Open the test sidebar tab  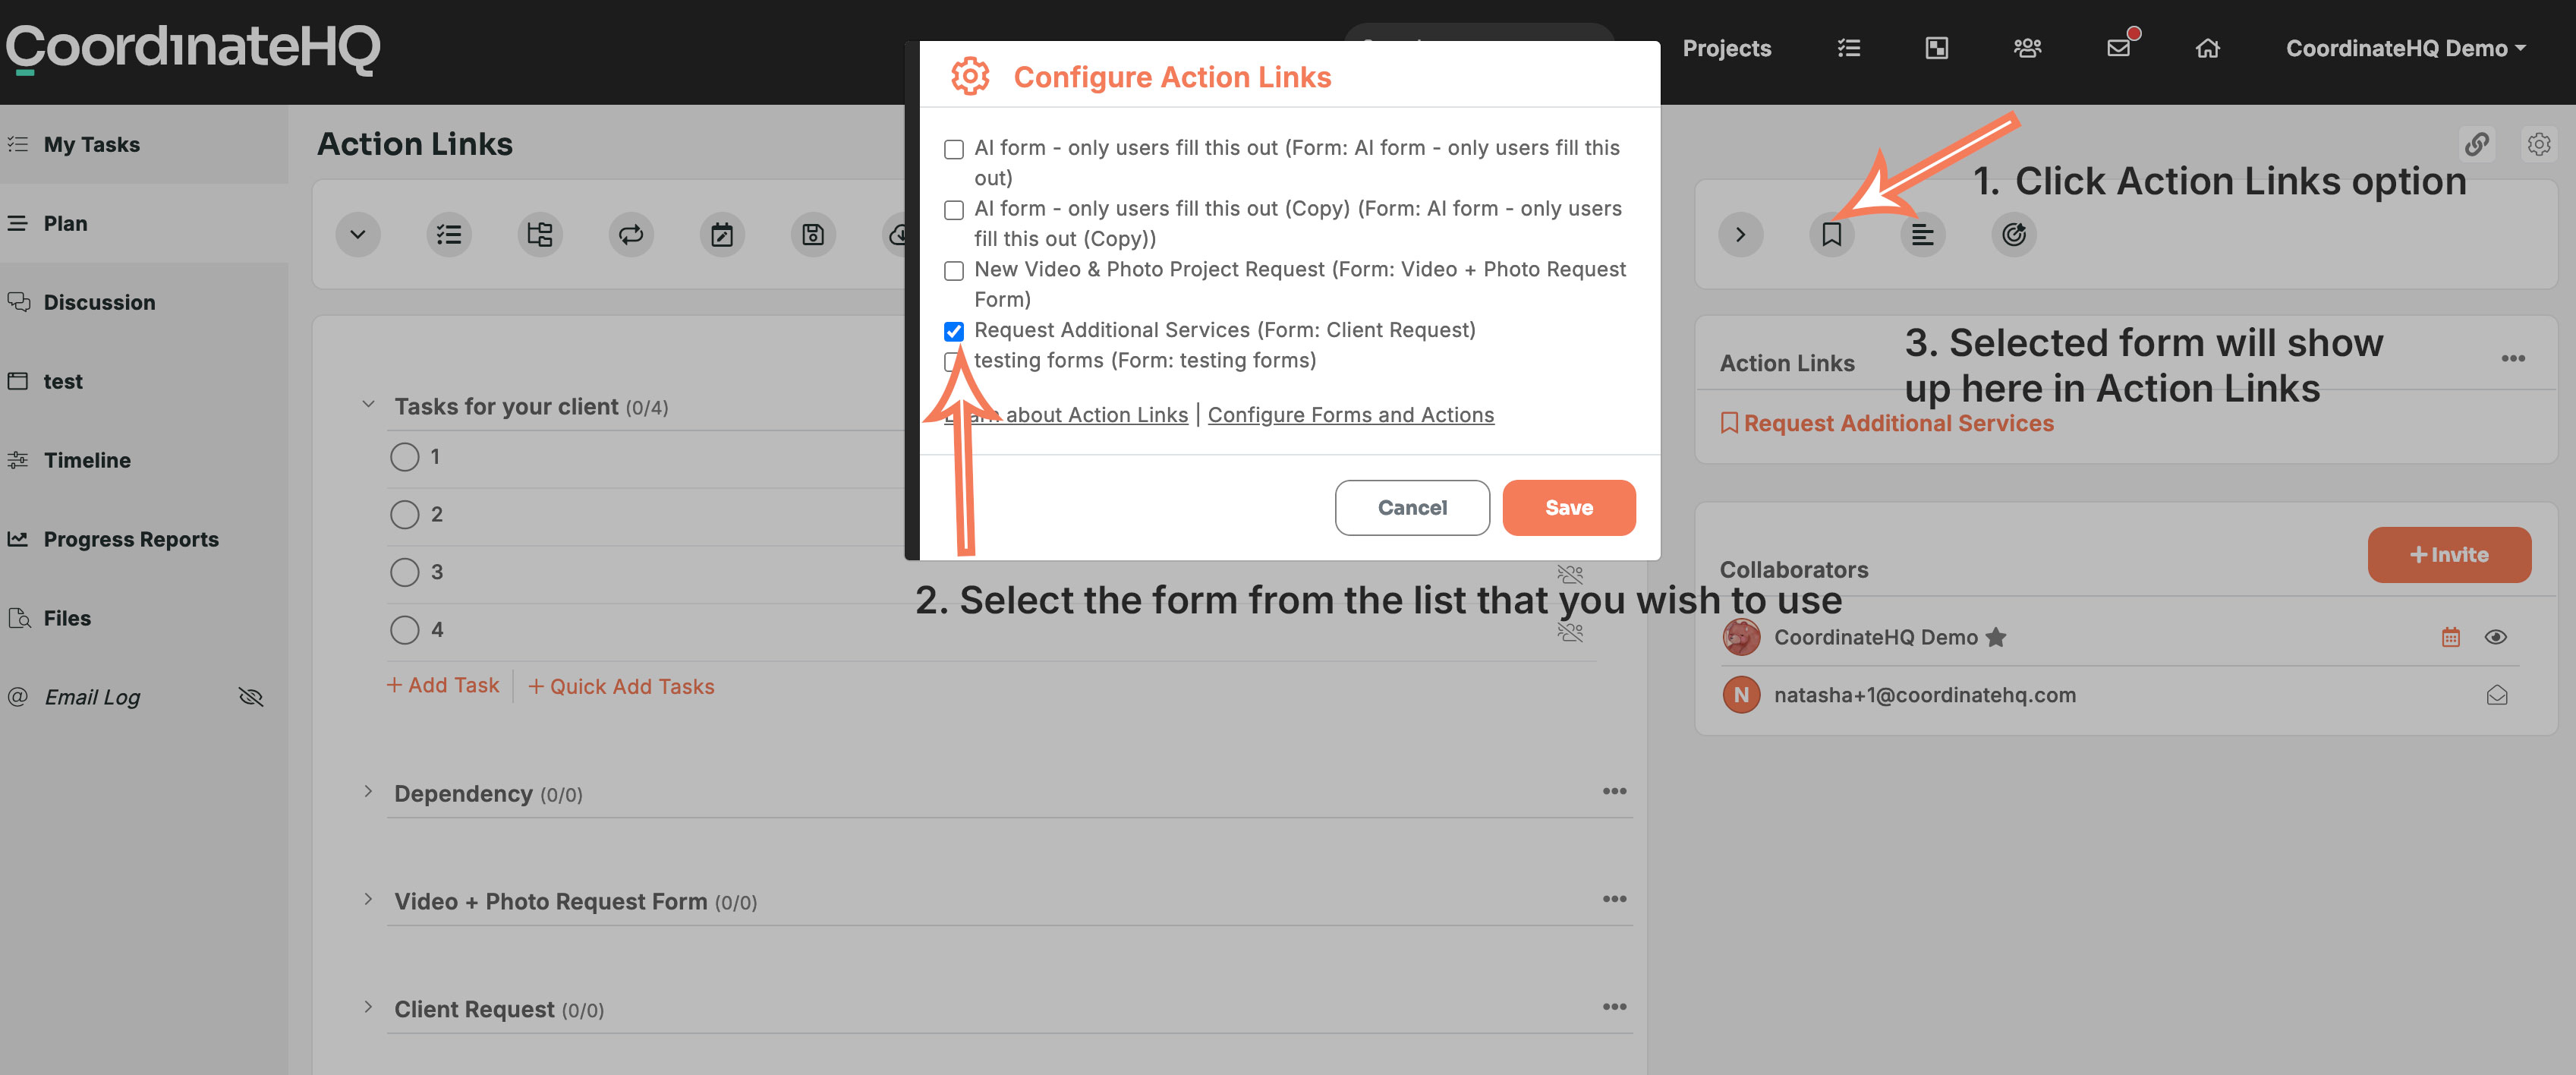point(144,381)
